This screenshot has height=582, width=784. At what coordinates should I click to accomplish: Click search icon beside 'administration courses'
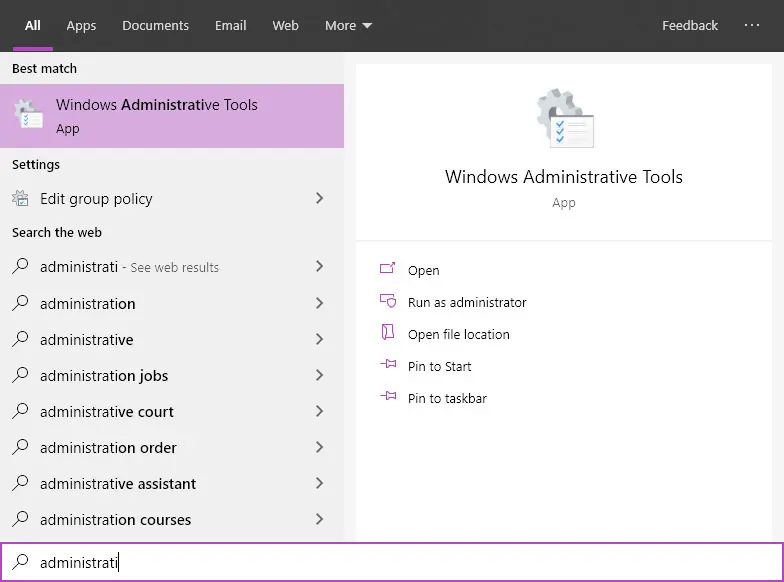tap(20, 519)
